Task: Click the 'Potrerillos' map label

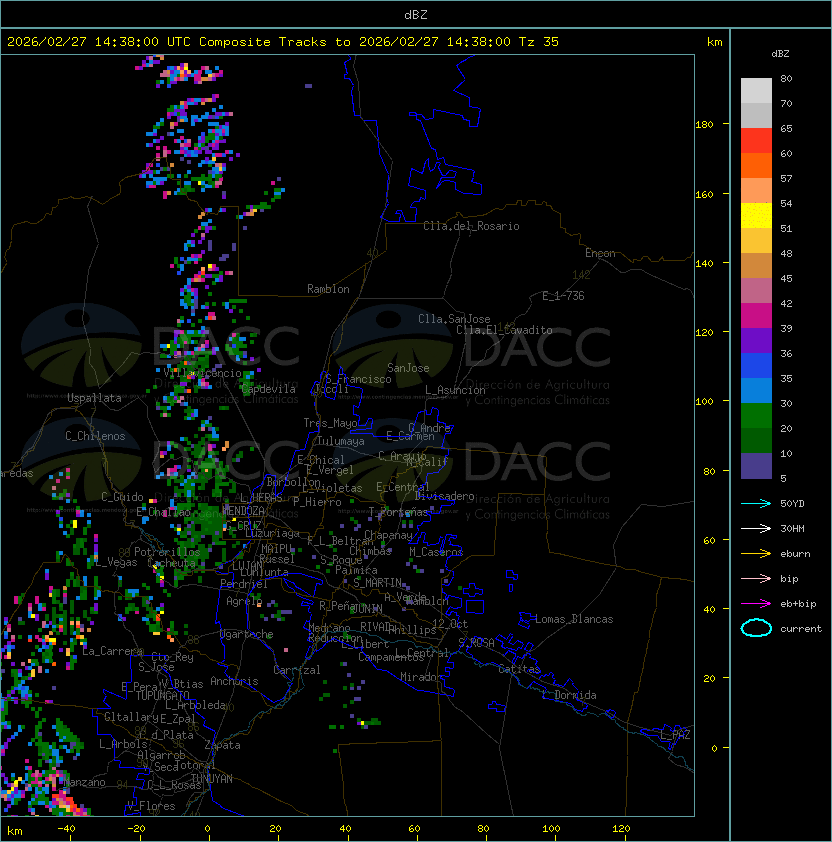Action: tap(167, 552)
